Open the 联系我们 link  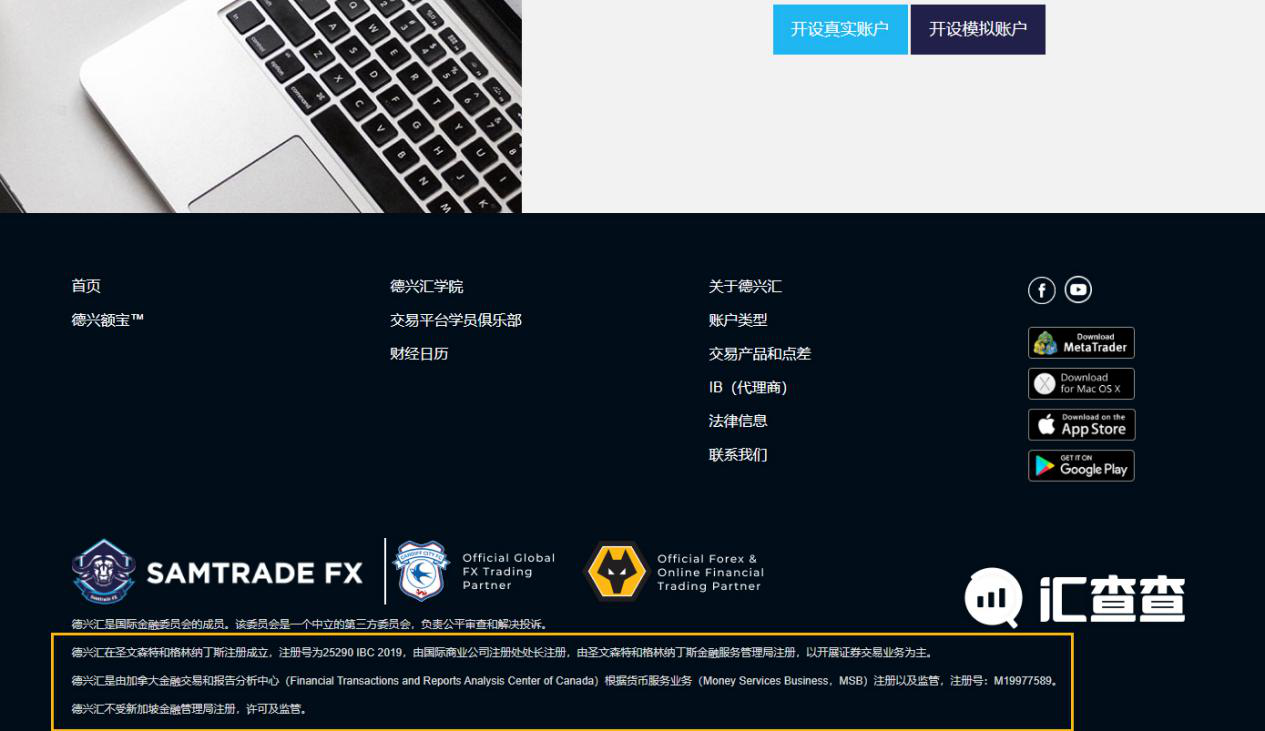click(x=738, y=454)
